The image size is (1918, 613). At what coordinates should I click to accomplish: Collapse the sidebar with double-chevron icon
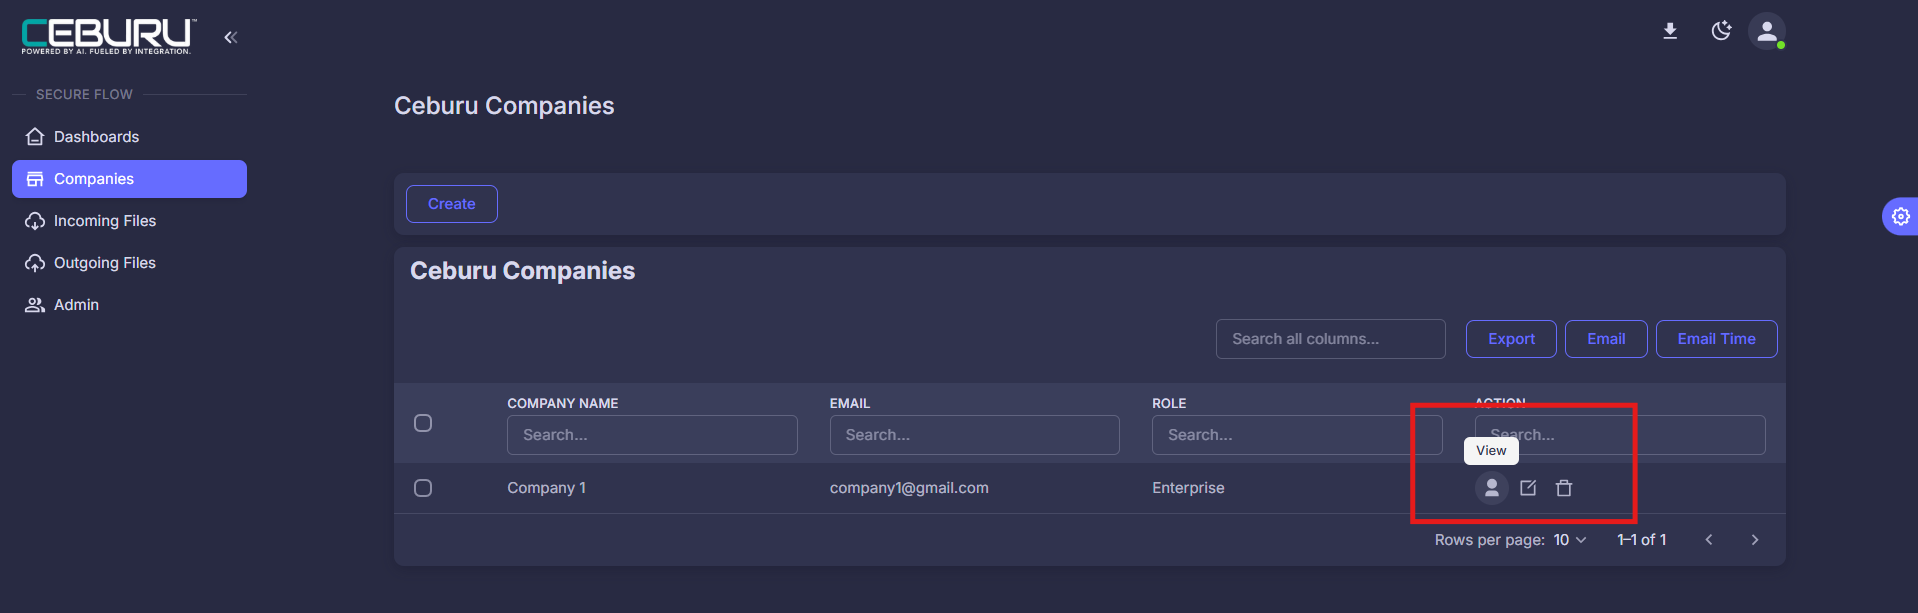pos(231,37)
